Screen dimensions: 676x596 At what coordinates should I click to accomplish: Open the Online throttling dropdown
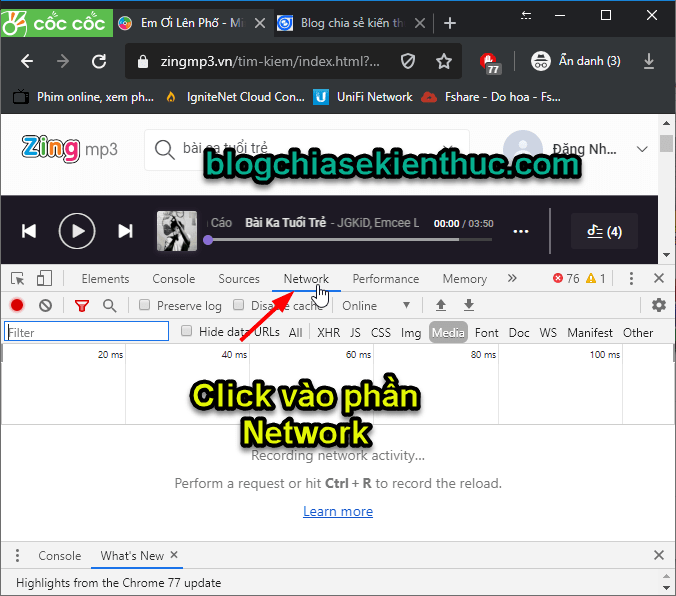point(375,306)
